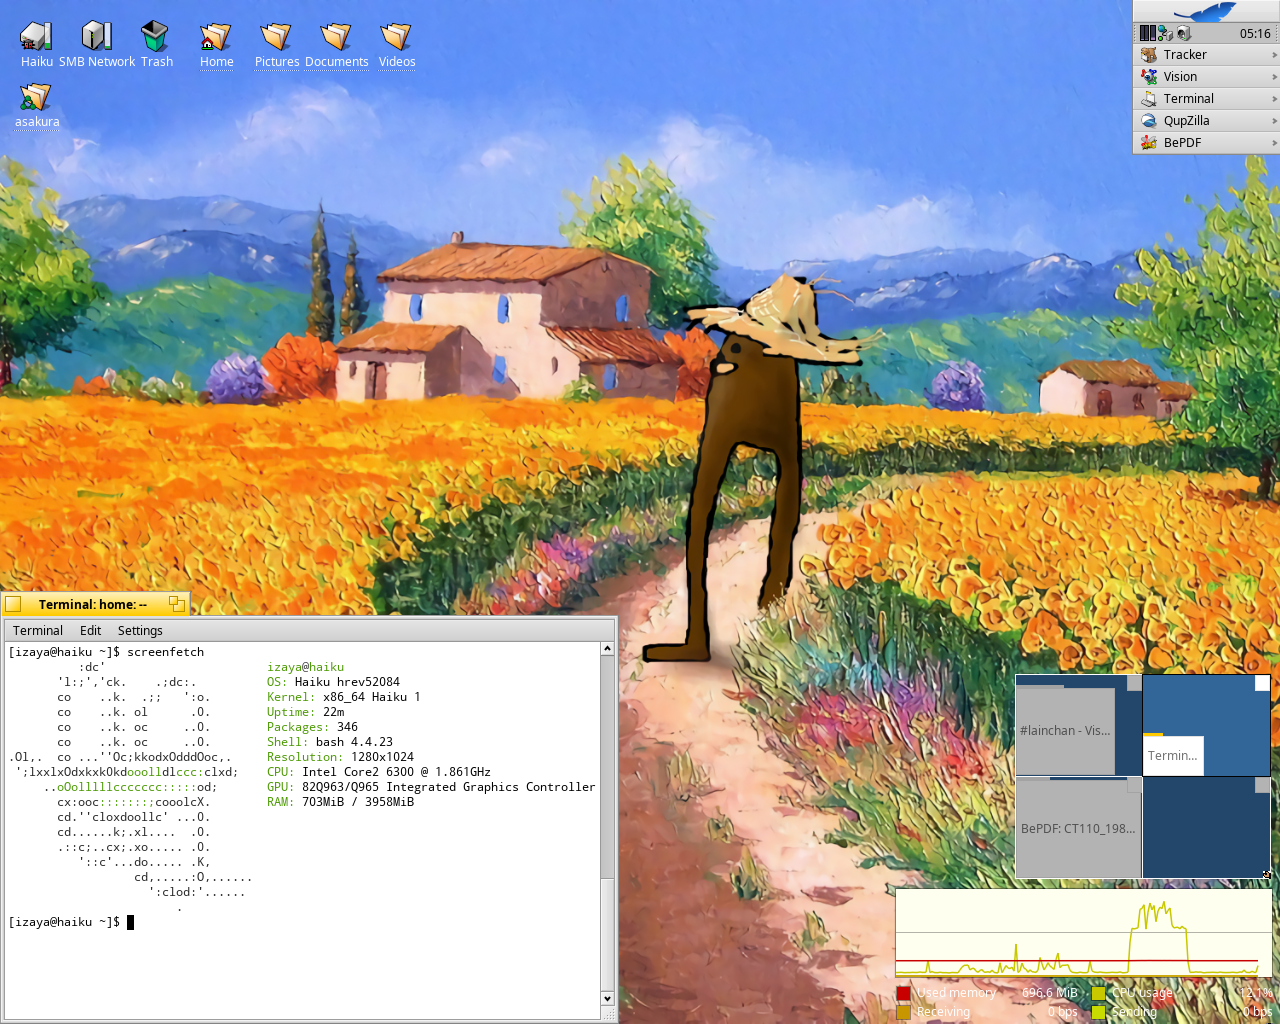Click the Terminal title tab 'Terminal: home: --'
The image size is (1280, 1024).
(x=93, y=604)
